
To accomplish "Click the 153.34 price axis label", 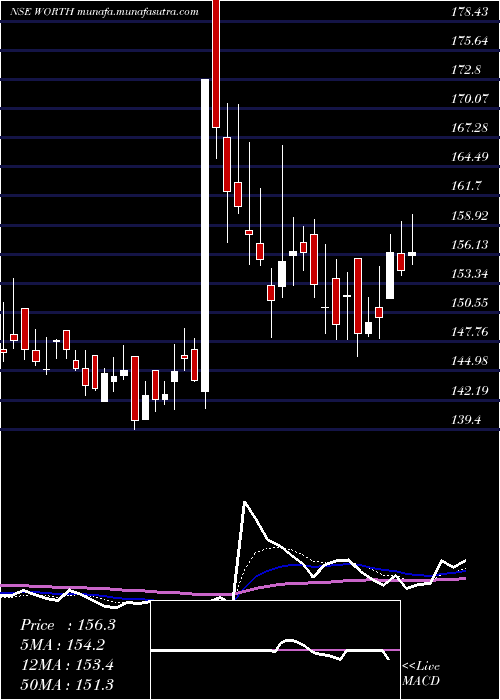I will (x=469, y=274).
